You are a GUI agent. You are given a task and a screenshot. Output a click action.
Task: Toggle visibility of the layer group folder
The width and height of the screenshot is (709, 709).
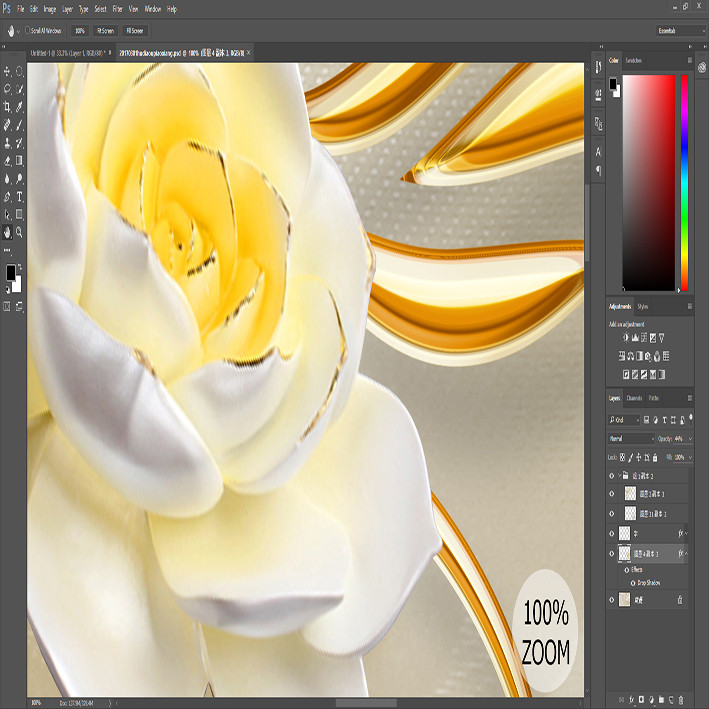click(x=612, y=476)
